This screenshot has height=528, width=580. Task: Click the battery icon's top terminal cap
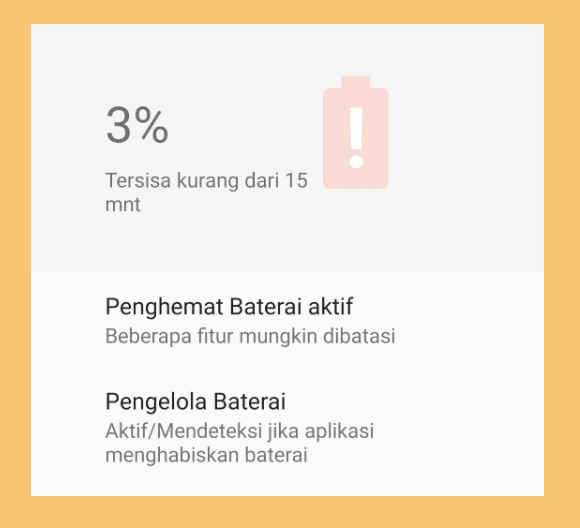(x=355, y=82)
